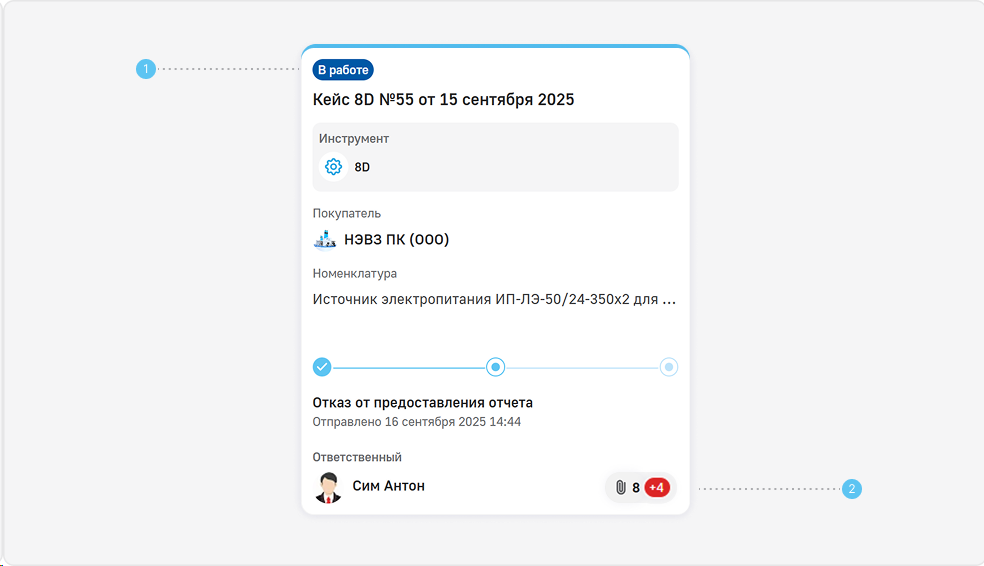Click the "Инструмент" section heading
This screenshot has height=566, width=984.
pyautogui.click(x=354, y=139)
